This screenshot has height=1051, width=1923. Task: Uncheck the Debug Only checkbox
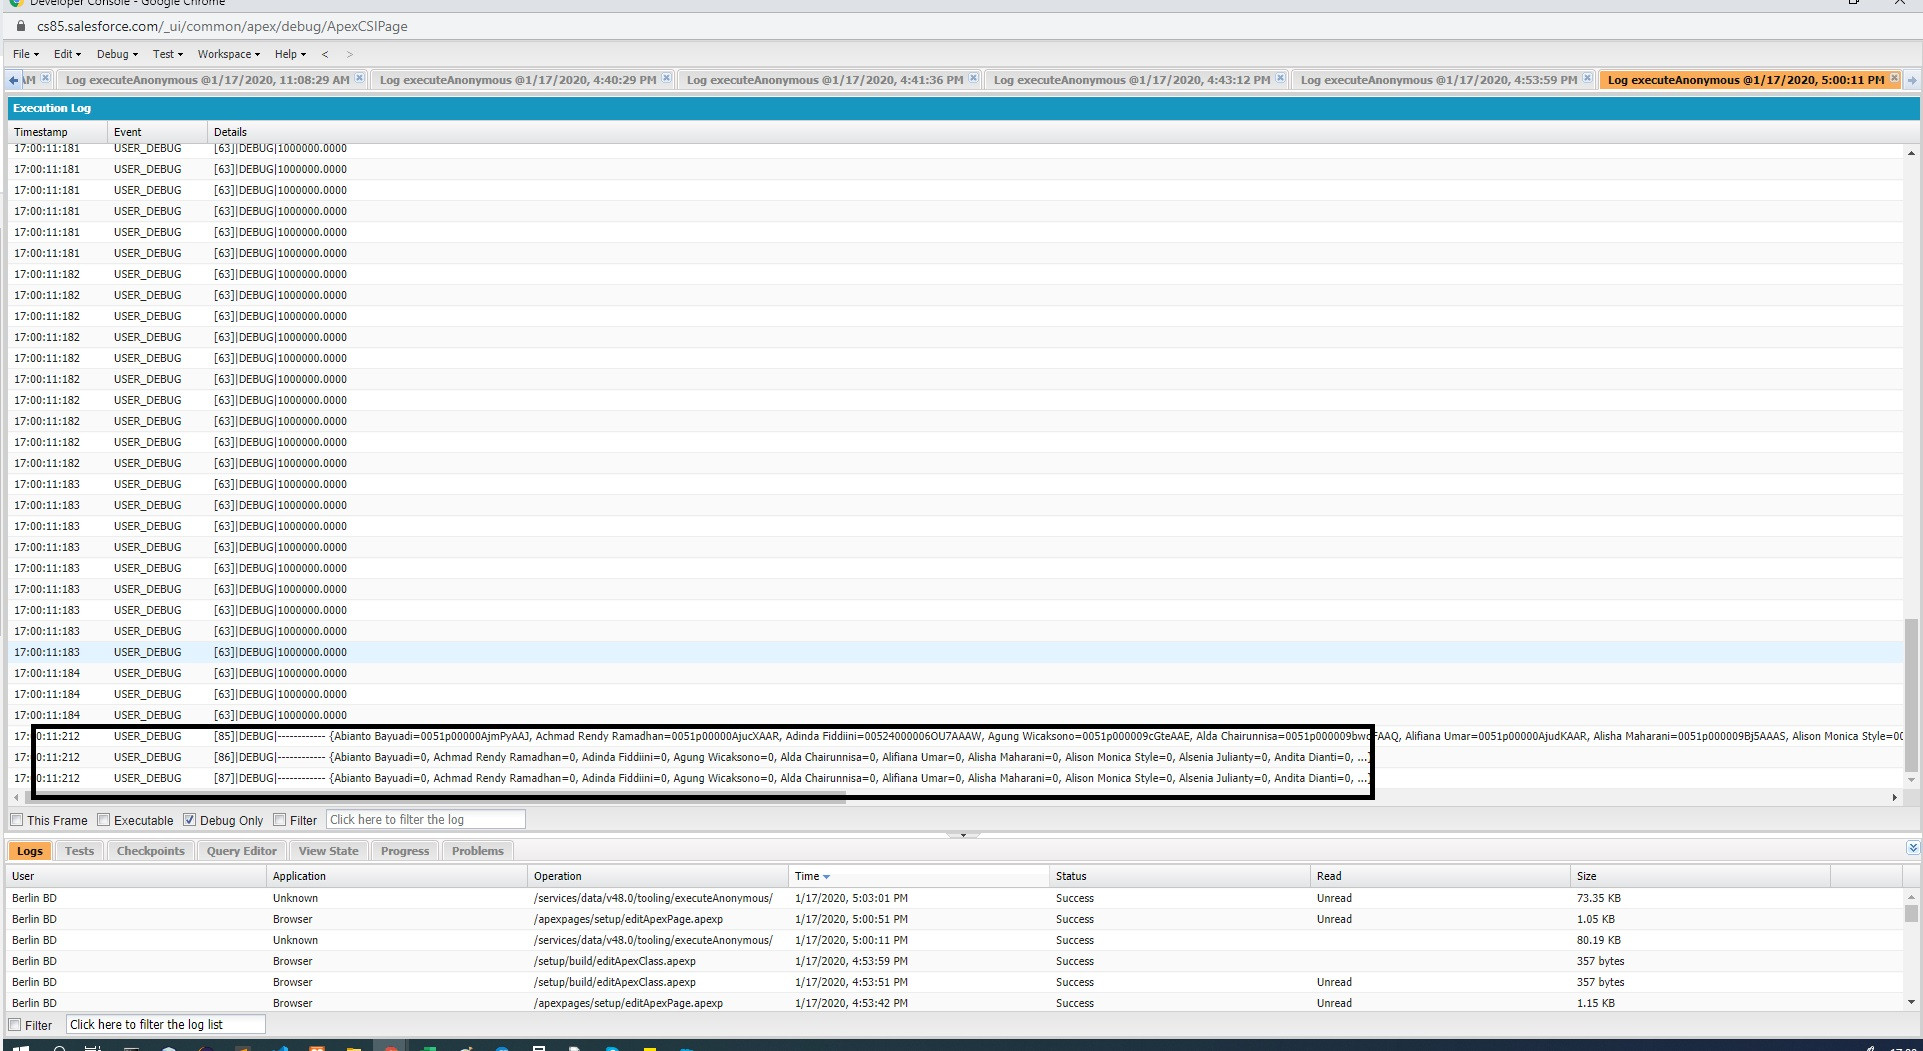[x=189, y=820]
